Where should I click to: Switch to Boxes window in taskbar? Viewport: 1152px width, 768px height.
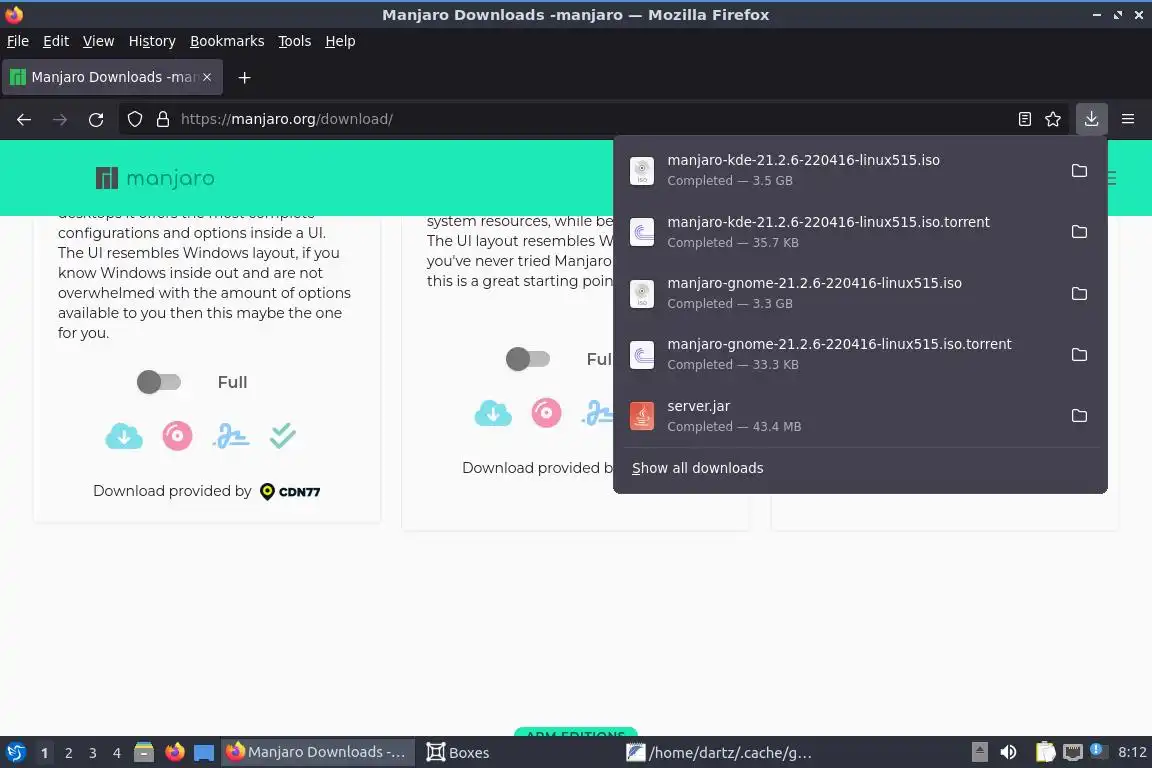tap(458, 753)
